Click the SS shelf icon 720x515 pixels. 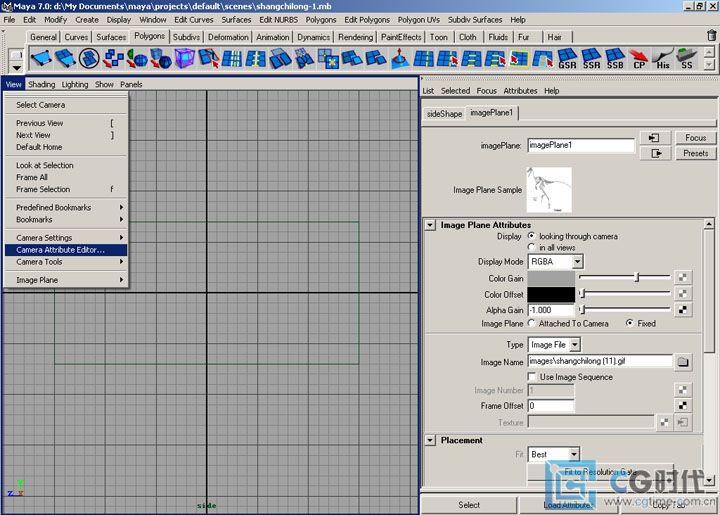tap(686, 59)
